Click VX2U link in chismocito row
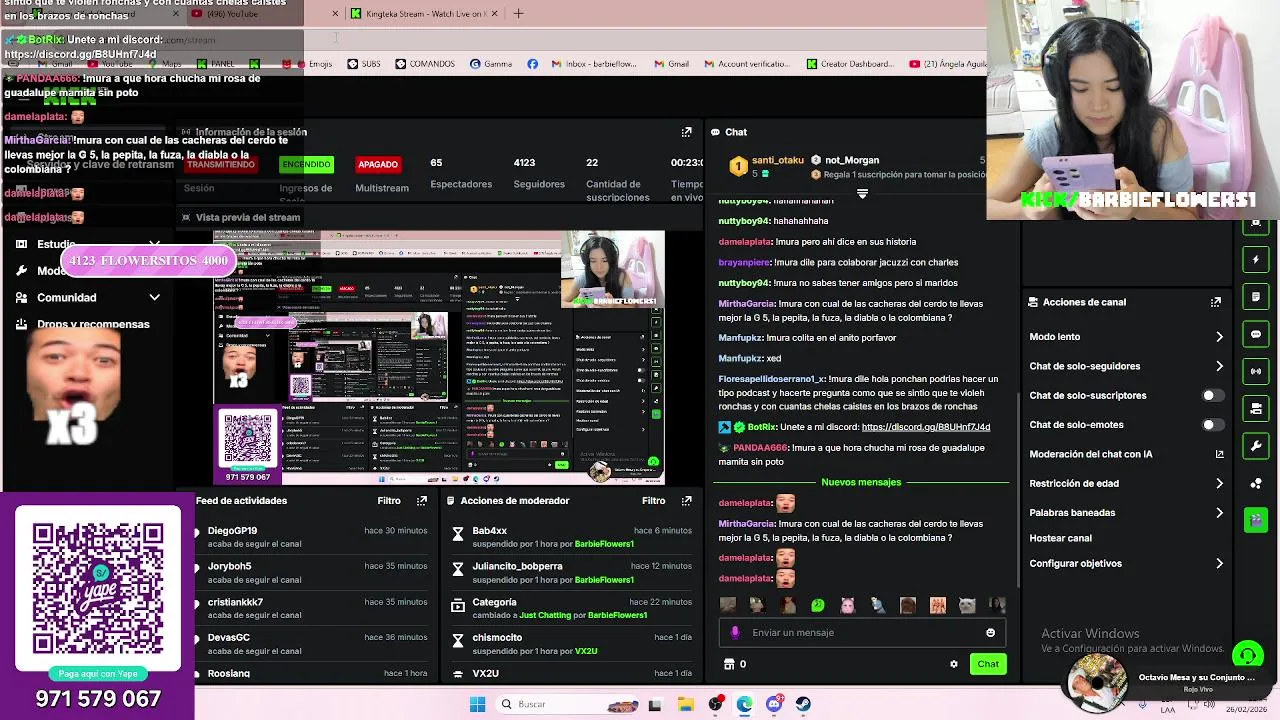The width and height of the screenshot is (1280, 720). pyautogui.click(x=586, y=652)
